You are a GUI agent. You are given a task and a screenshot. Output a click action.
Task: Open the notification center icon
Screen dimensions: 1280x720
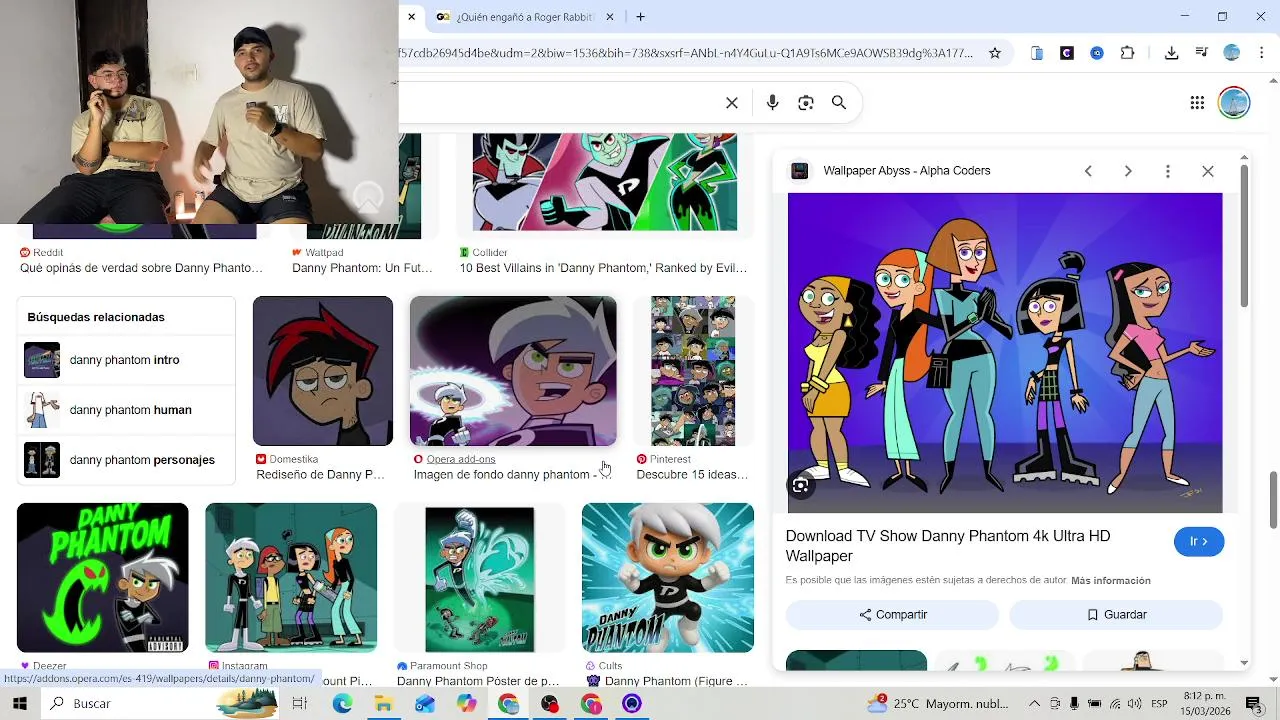(x=1253, y=704)
